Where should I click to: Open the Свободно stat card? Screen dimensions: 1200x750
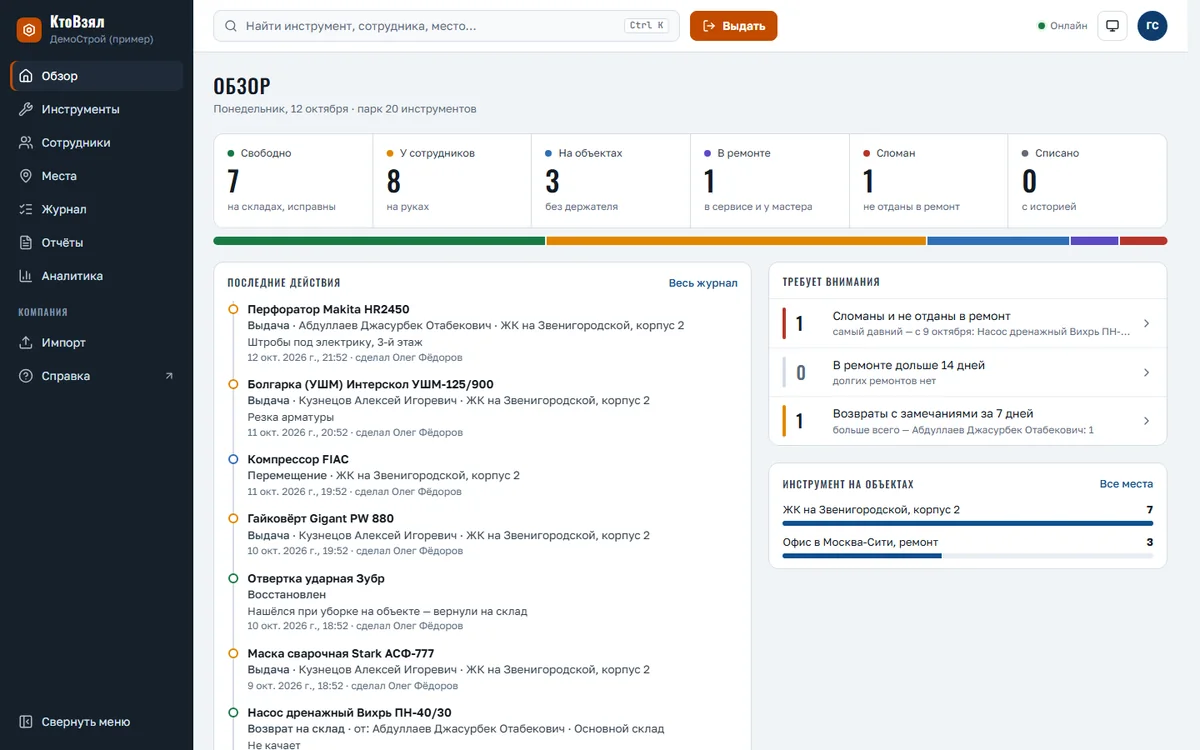point(293,181)
